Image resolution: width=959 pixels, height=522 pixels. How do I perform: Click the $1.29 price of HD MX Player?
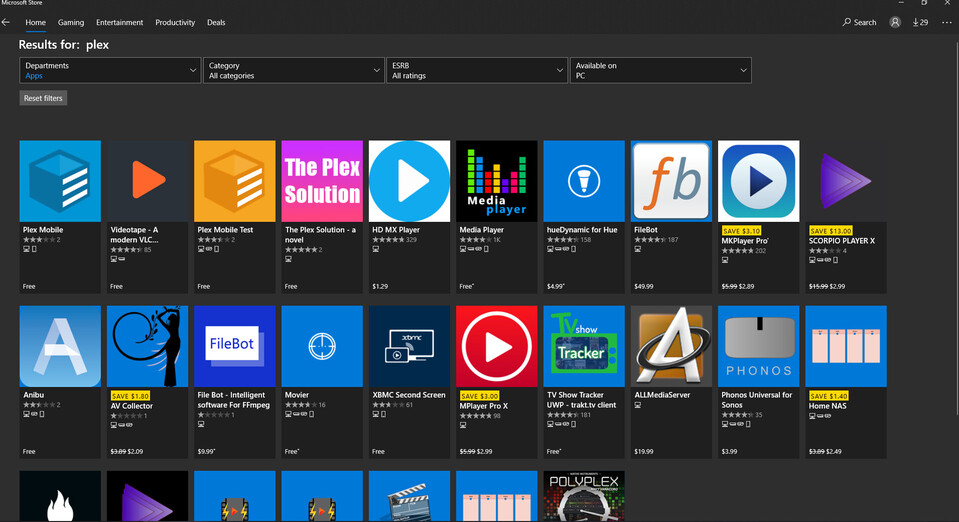click(x=380, y=286)
